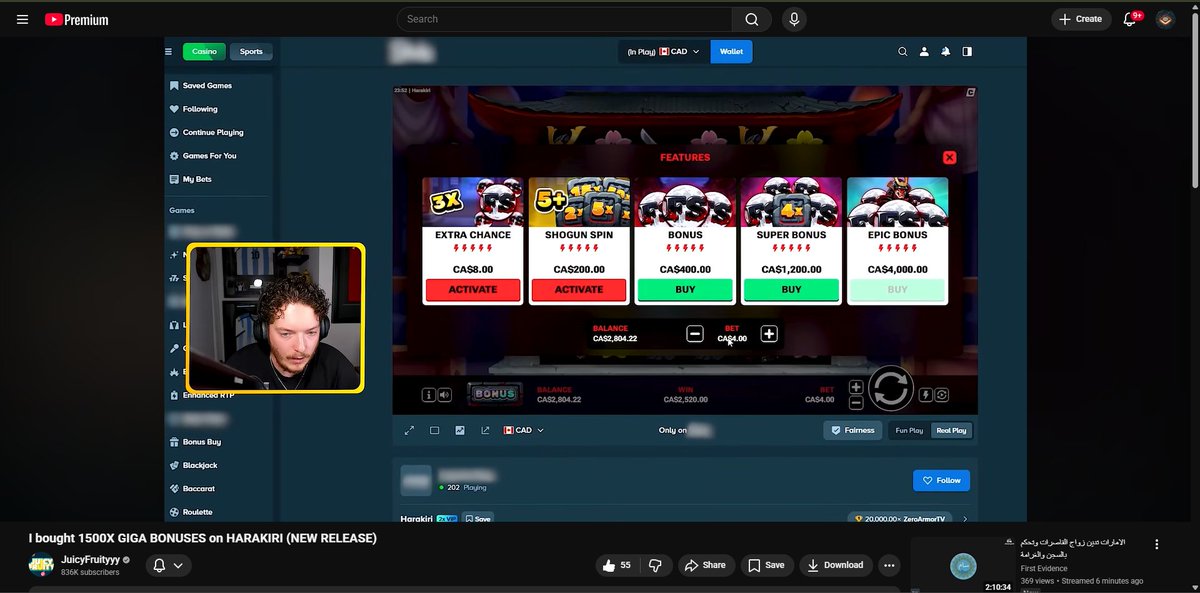This screenshot has height=593, width=1200.
Task: Expand the subscription notification bell dropdown
Action: (167, 565)
